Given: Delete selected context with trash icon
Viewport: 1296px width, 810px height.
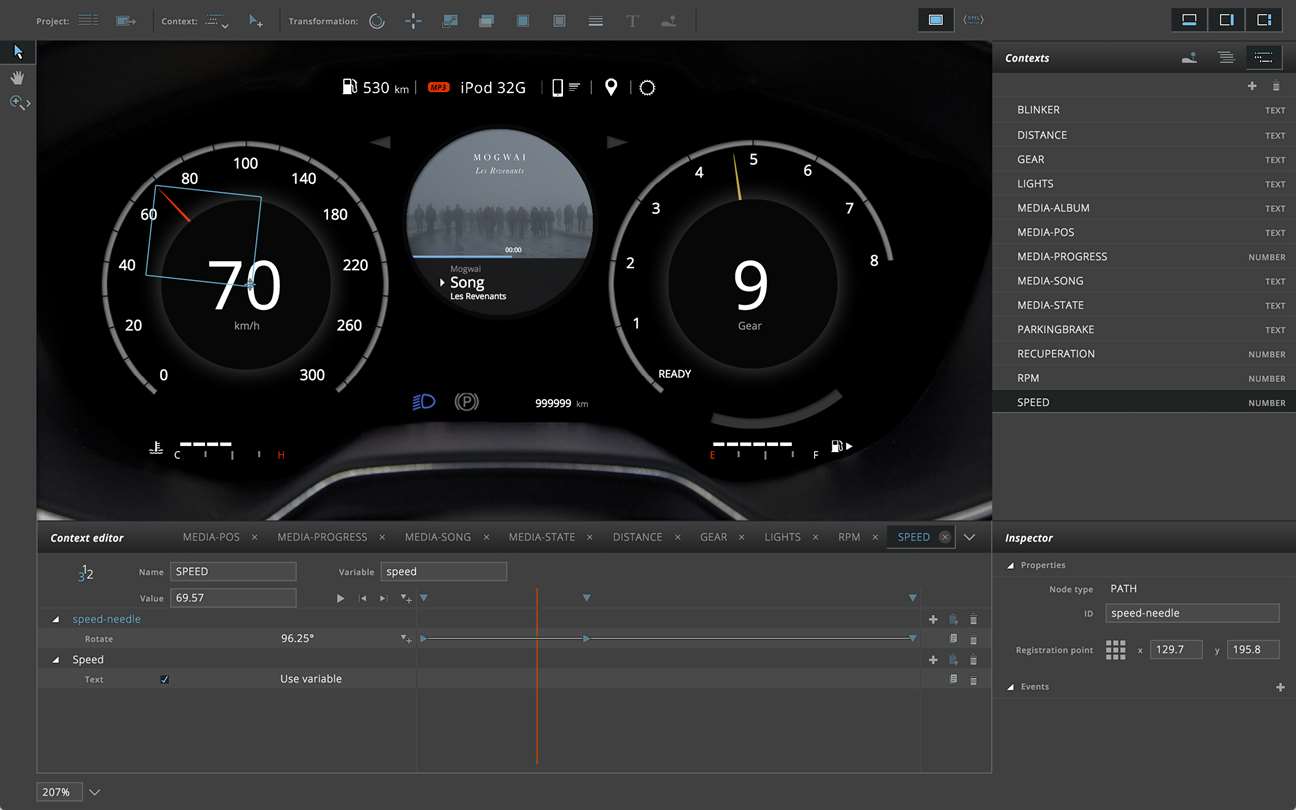Looking at the screenshot, I should (x=1276, y=87).
